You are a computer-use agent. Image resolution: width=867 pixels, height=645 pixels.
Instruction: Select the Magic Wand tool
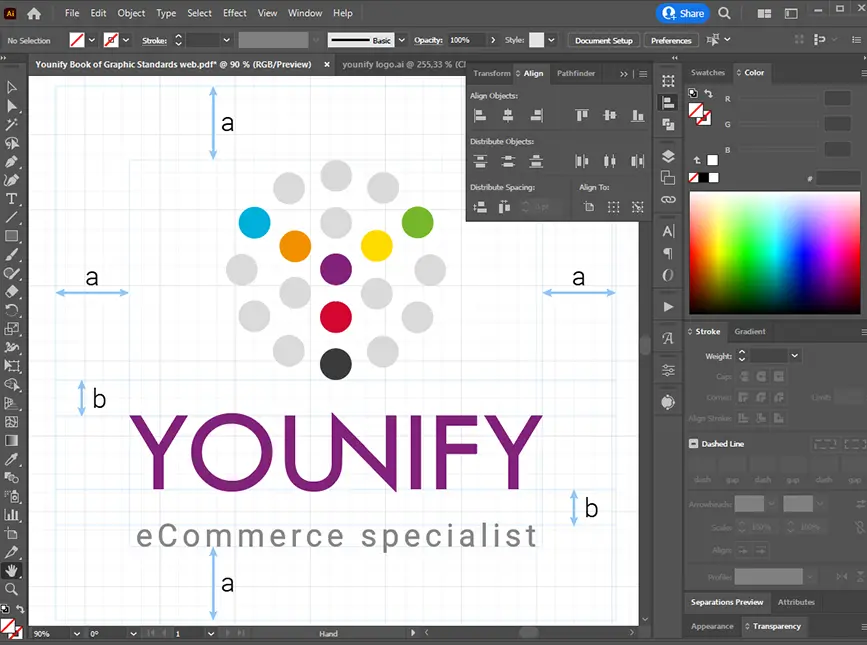(11, 124)
